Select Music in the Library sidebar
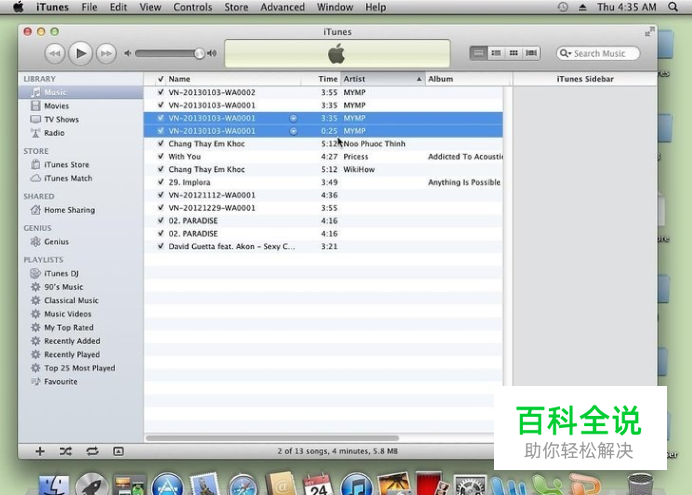The width and height of the screenshot is (692, 495). pos(81,92)
